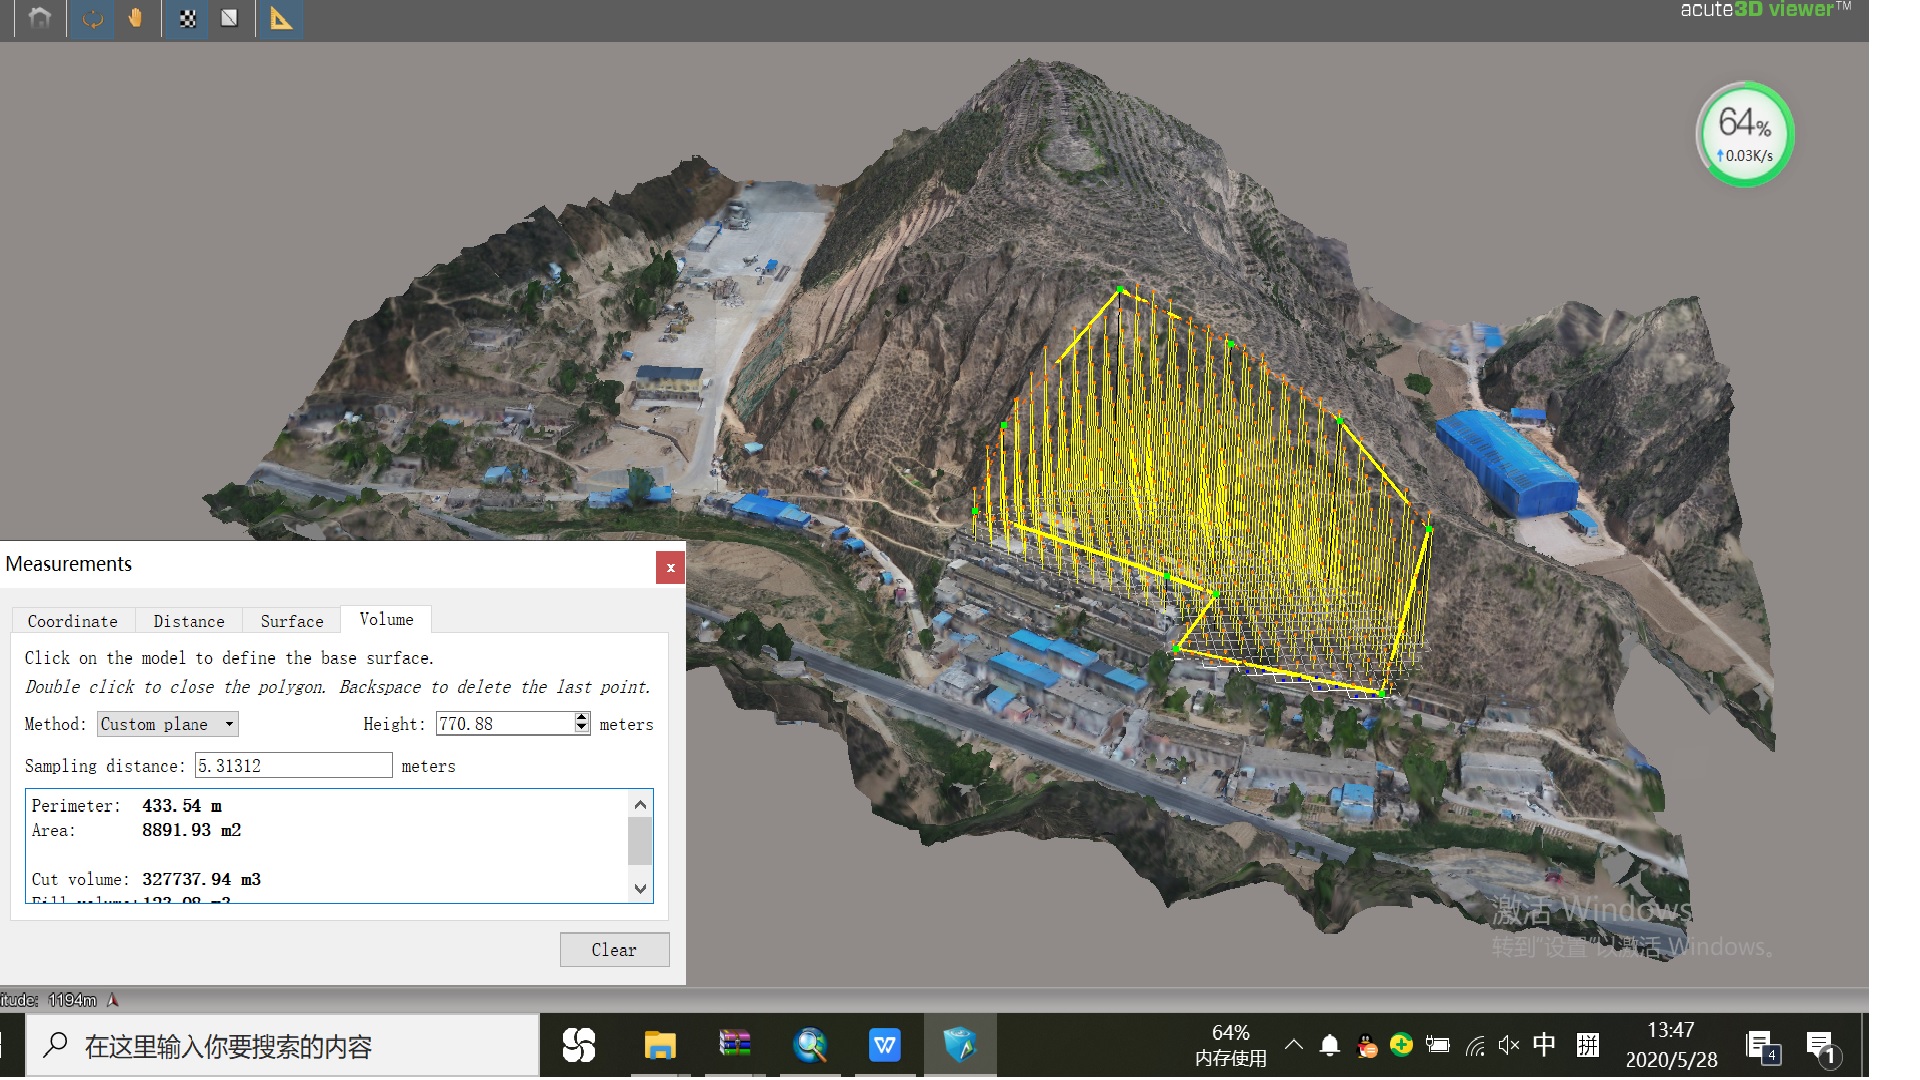Select the Pan hand tool
This screenshot has height=1080, width=1920.
coord(136,18)
